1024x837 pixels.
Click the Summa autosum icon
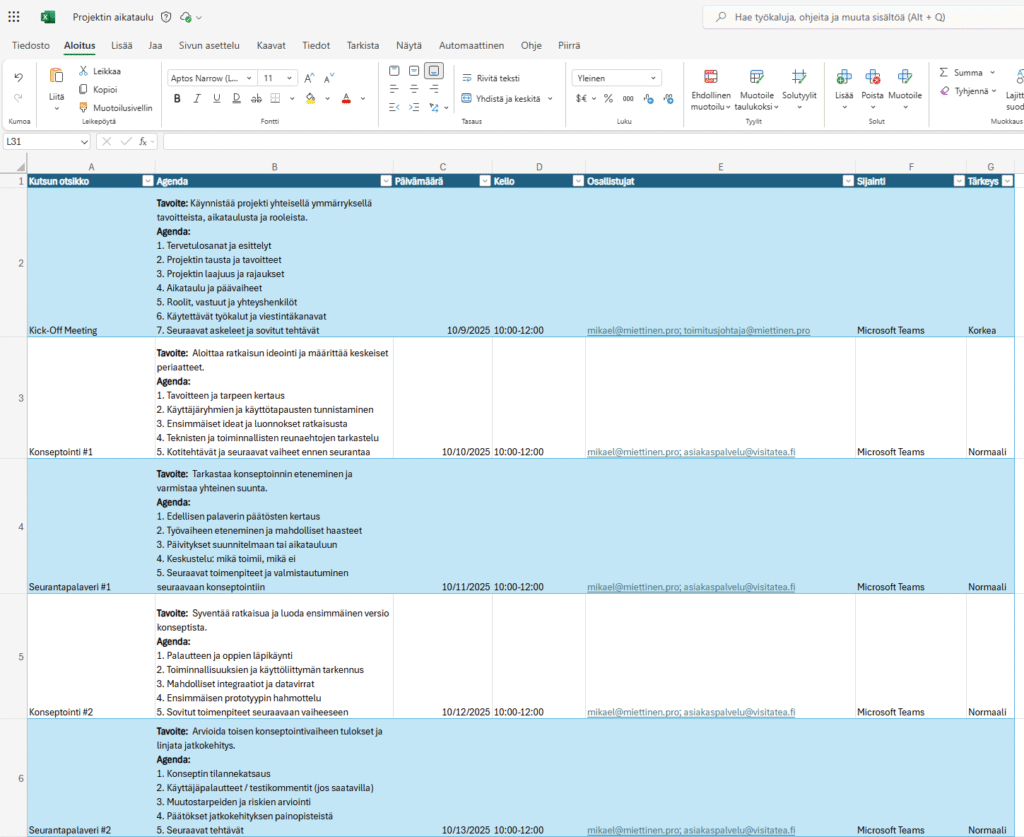[x=944, y=72]
